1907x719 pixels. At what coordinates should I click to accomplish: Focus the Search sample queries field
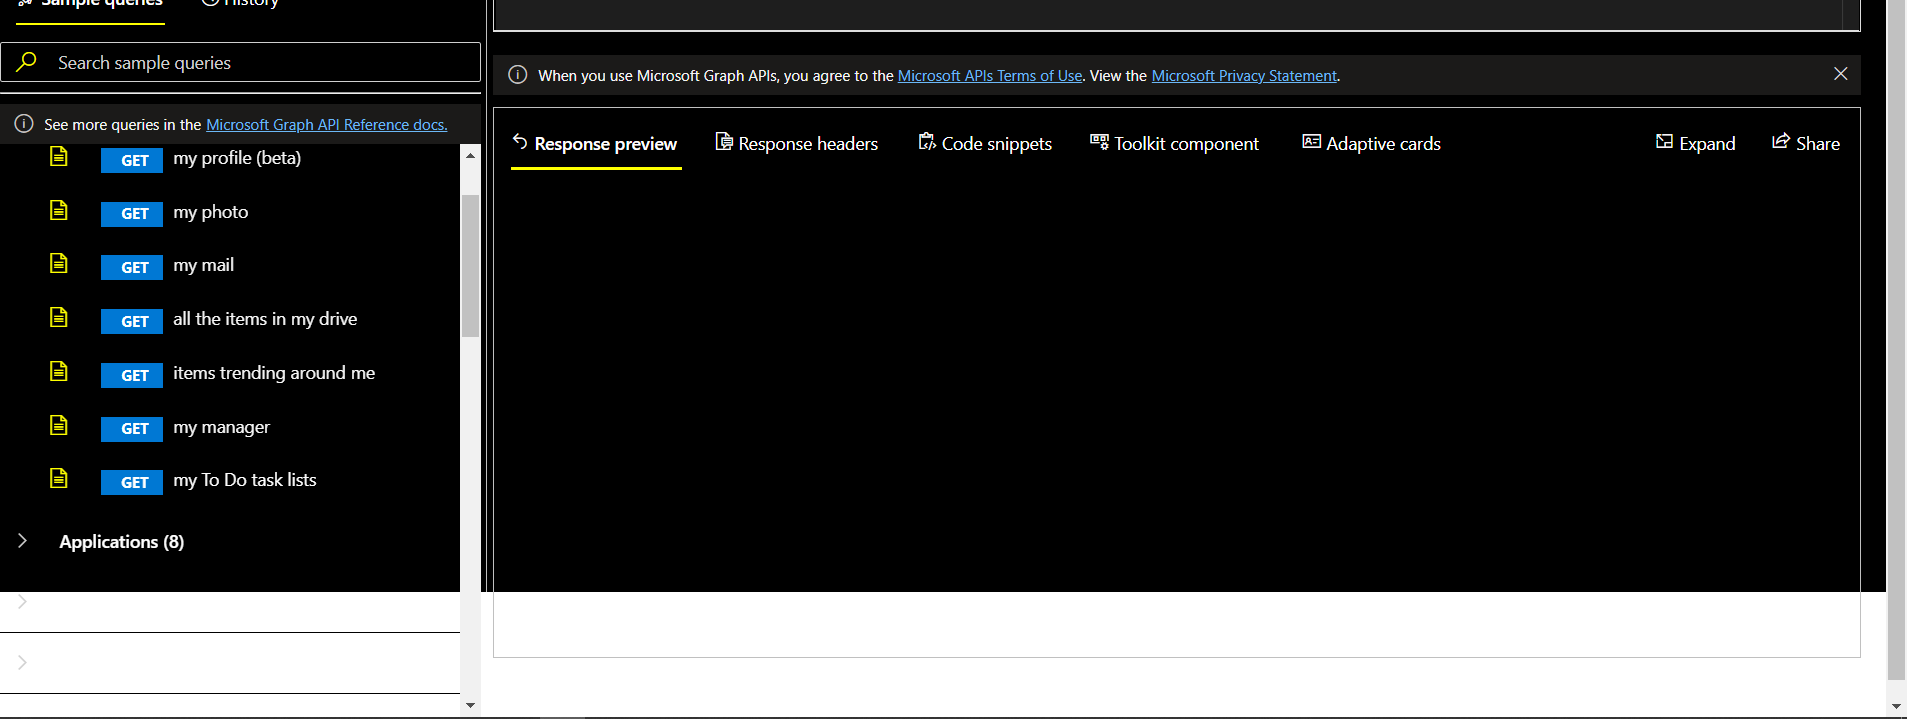click(x=240, y=62)
